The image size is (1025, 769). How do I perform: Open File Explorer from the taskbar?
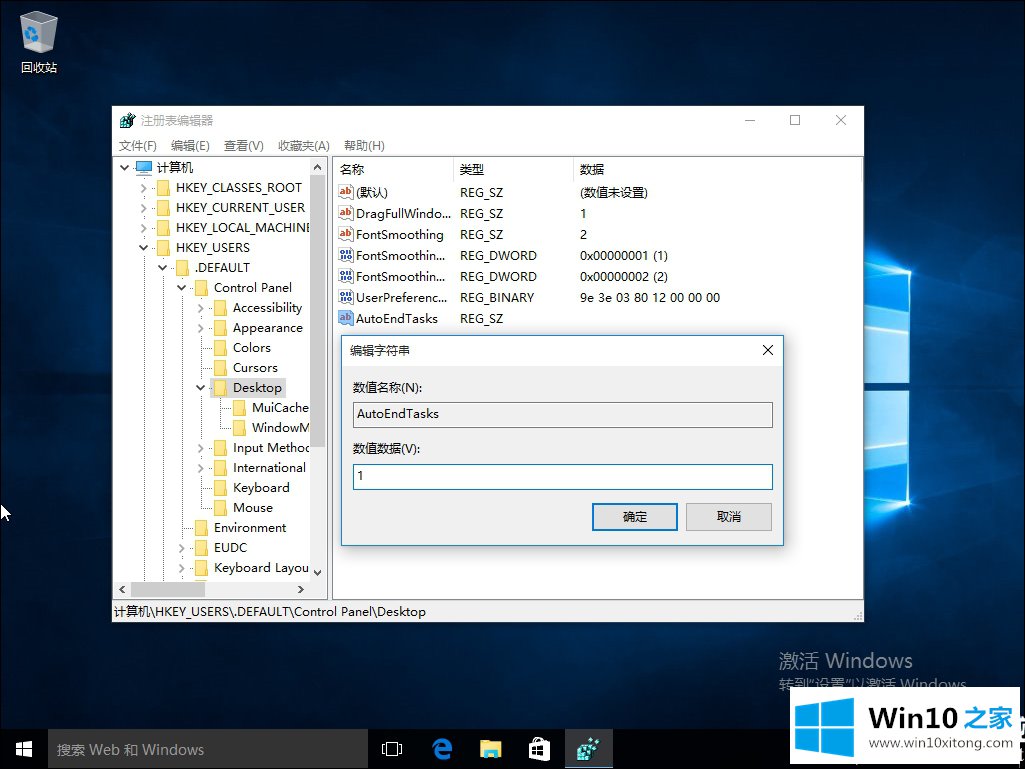pyautogui.click(x=491, y=749)
